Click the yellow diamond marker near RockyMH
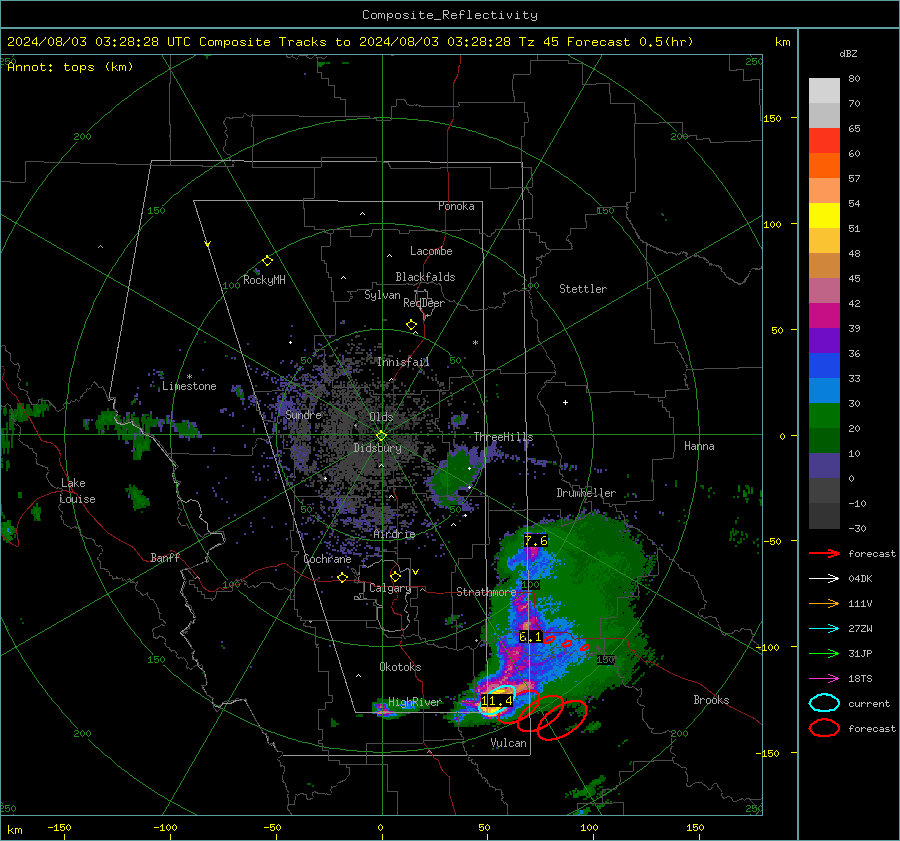900x841 pixels. tap(267, 261)
